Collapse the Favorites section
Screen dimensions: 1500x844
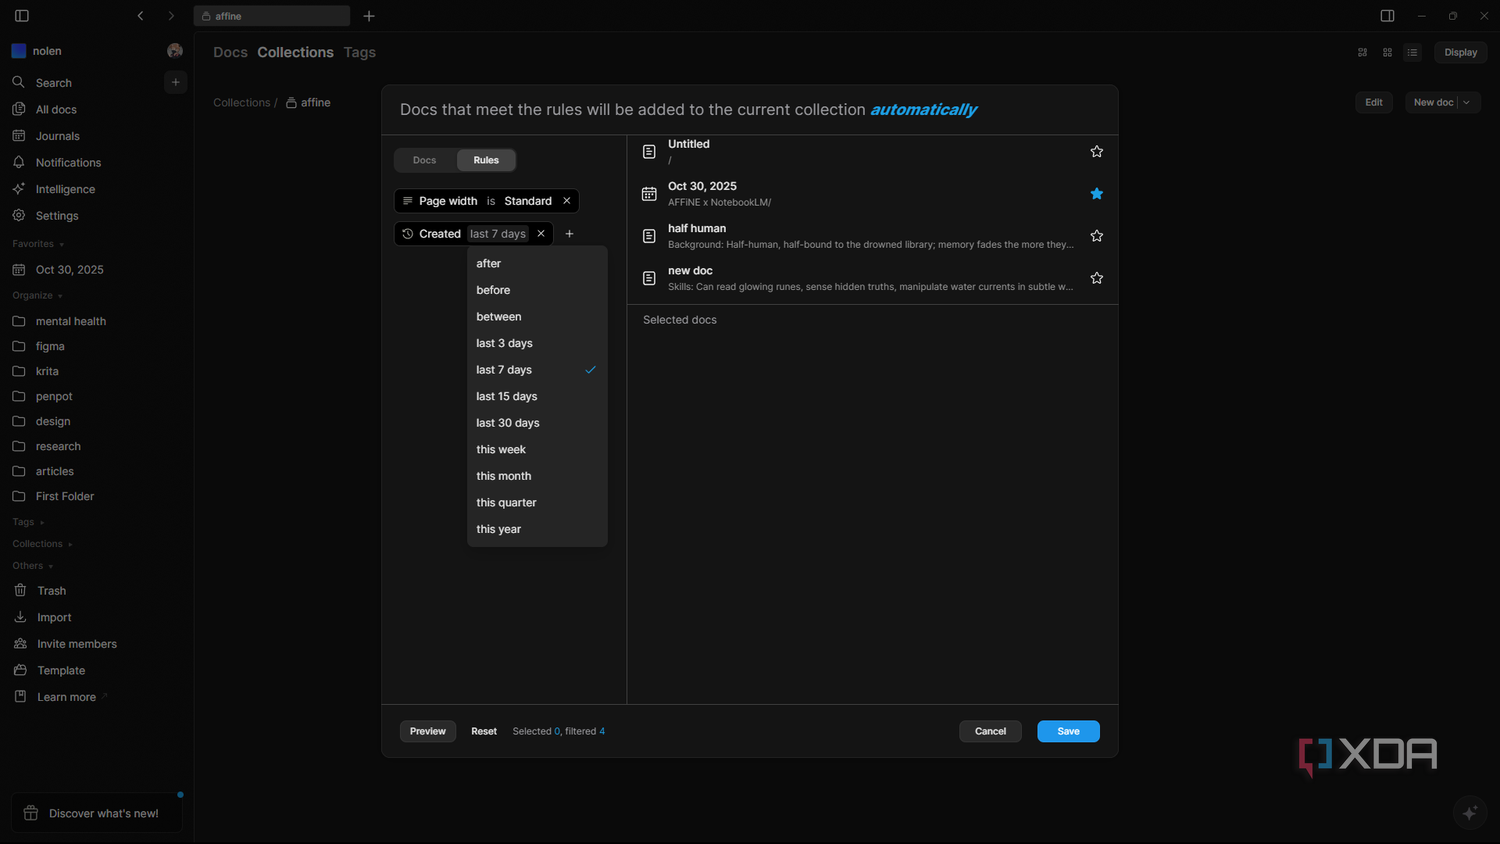tap(38, 244)
